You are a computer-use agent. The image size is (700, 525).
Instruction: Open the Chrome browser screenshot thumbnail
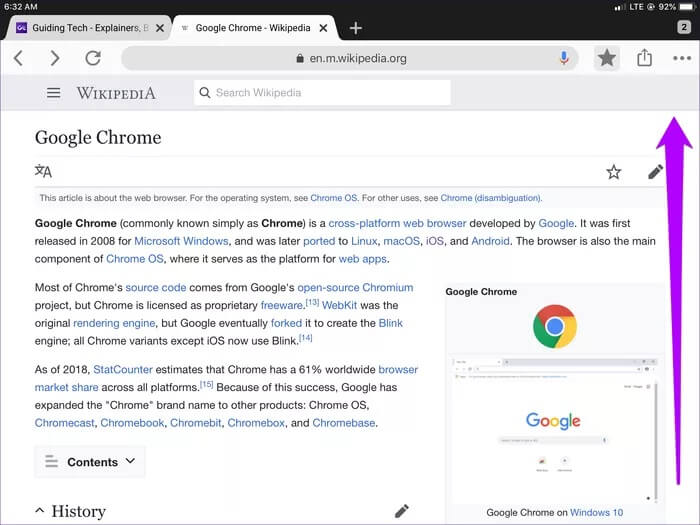pyautogui.click(x=554, y=429)
